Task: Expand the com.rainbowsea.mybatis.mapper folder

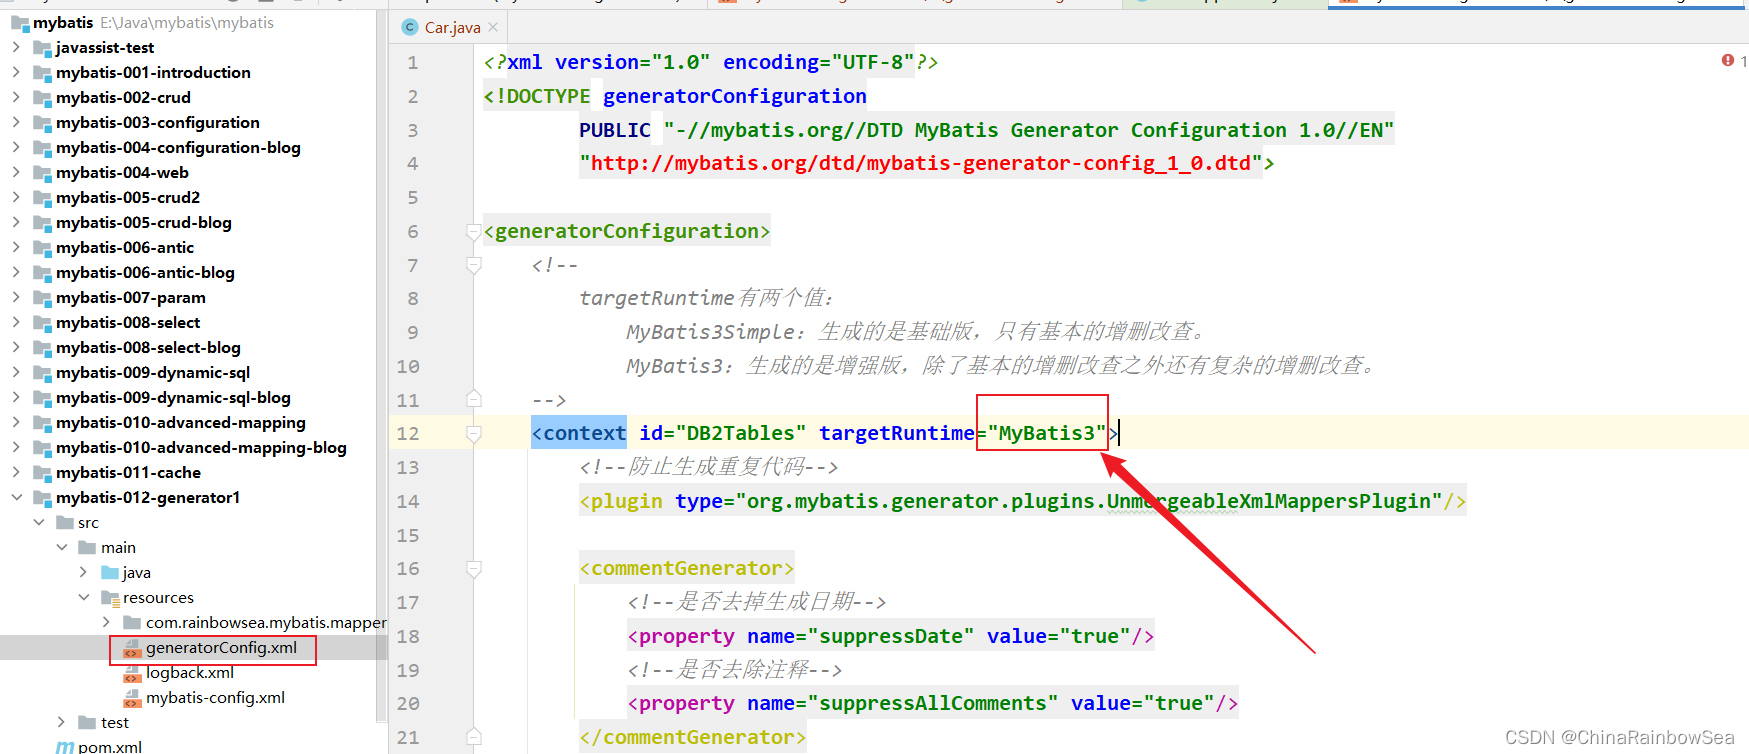Action: [106, 622]
